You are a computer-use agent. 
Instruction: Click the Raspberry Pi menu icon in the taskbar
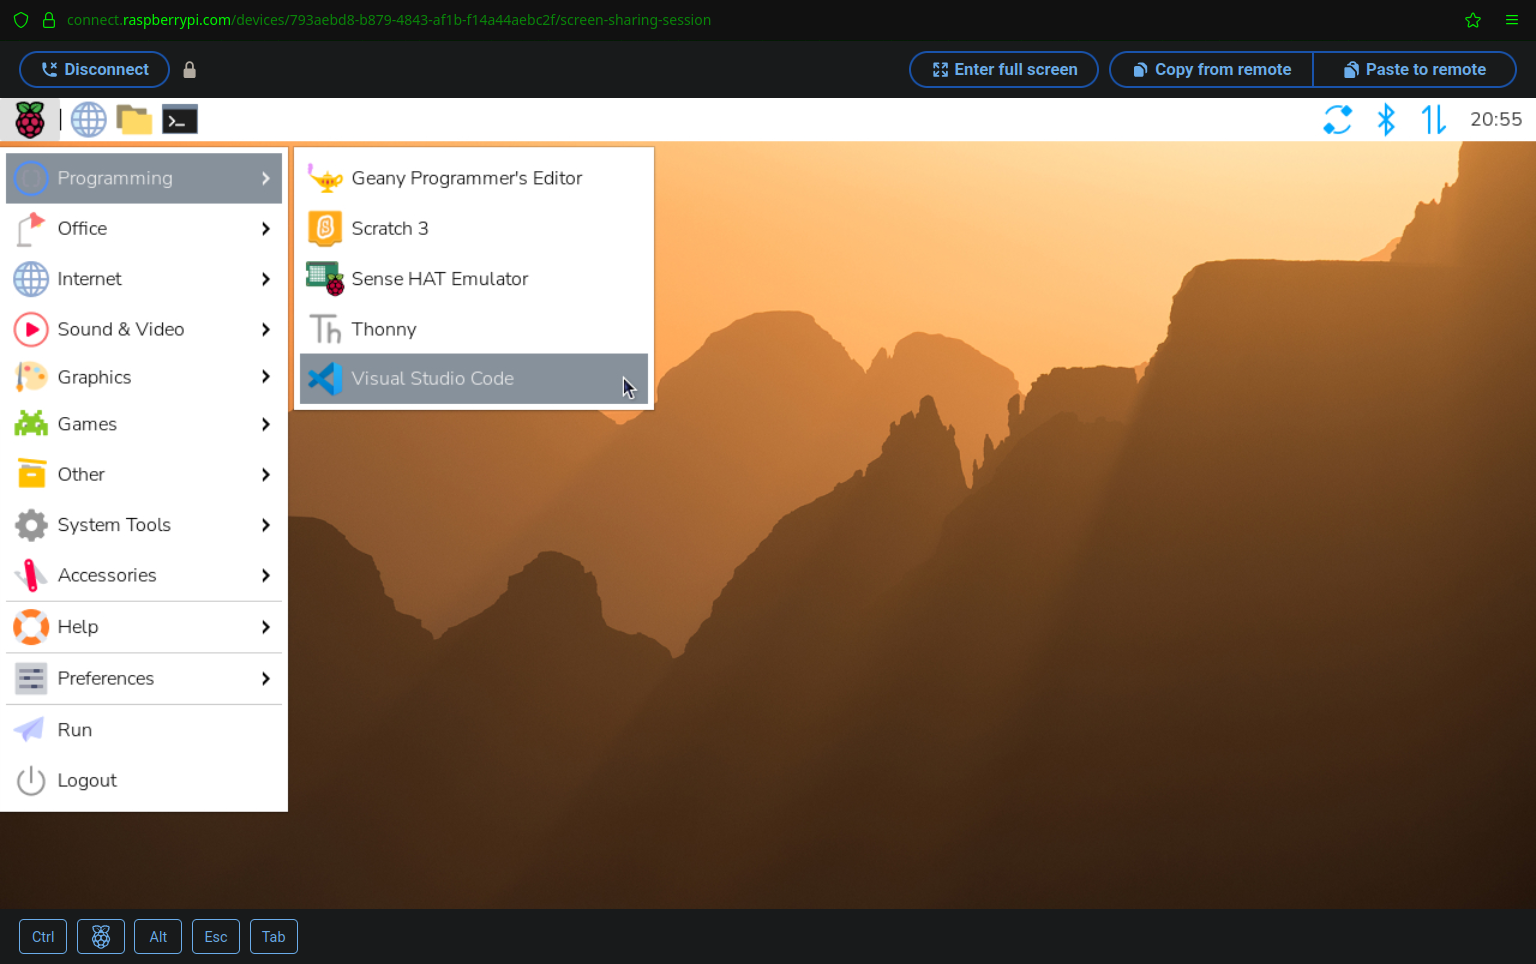pyautogui.click(x=30, y=120)
